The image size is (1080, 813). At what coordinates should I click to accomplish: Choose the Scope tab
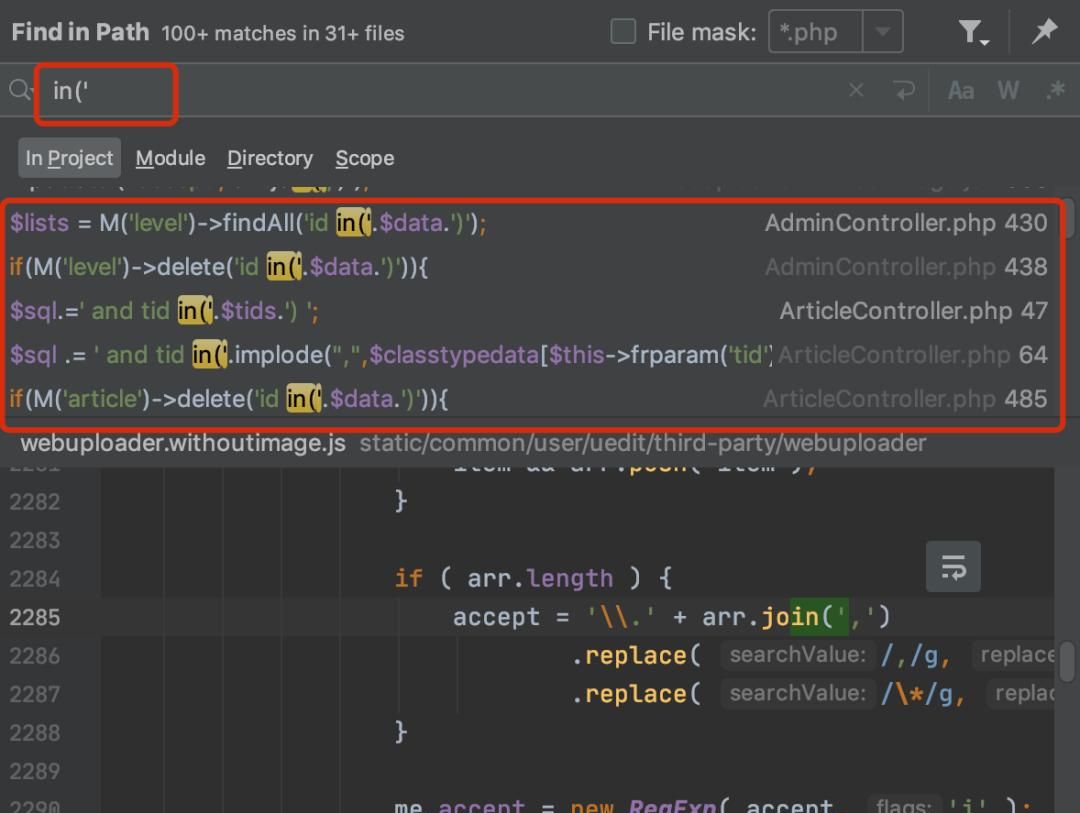(x=364, y=158)
